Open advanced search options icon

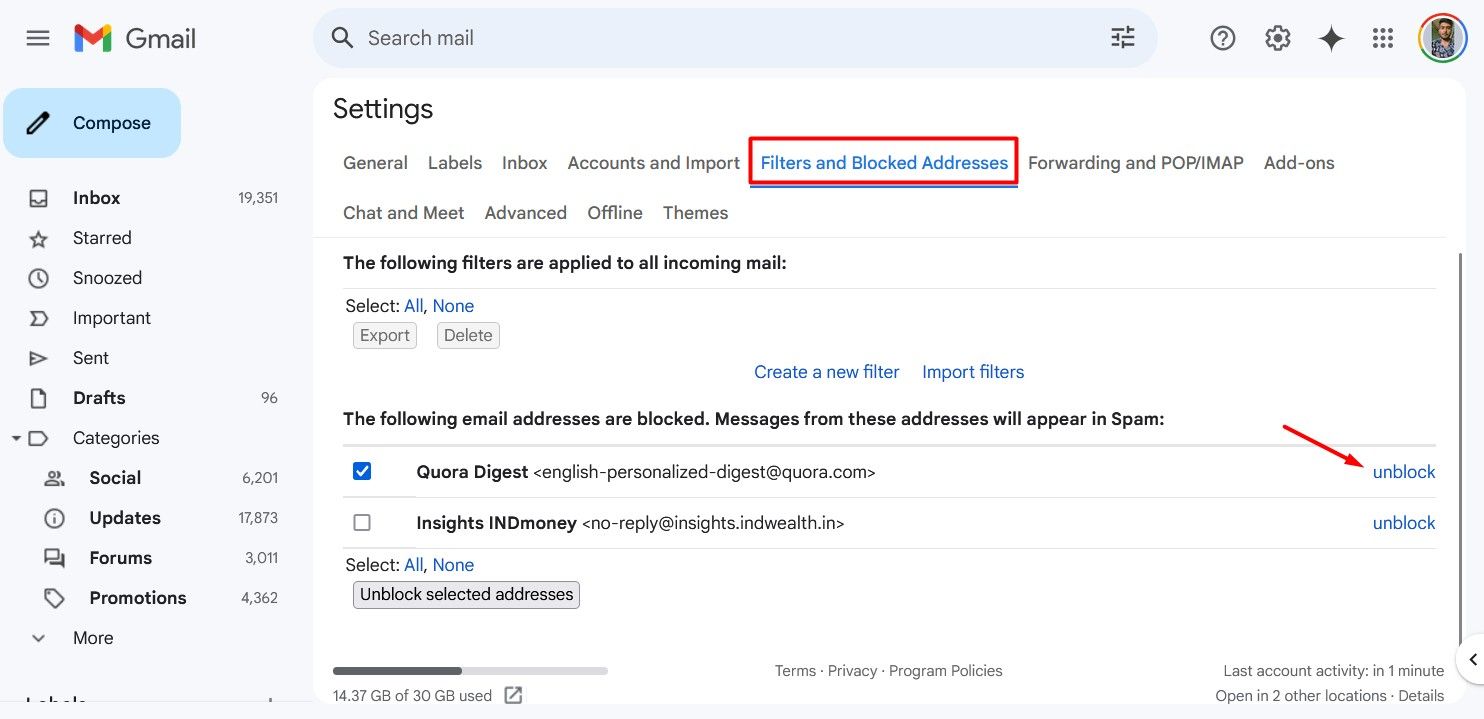pos(1121,37)
